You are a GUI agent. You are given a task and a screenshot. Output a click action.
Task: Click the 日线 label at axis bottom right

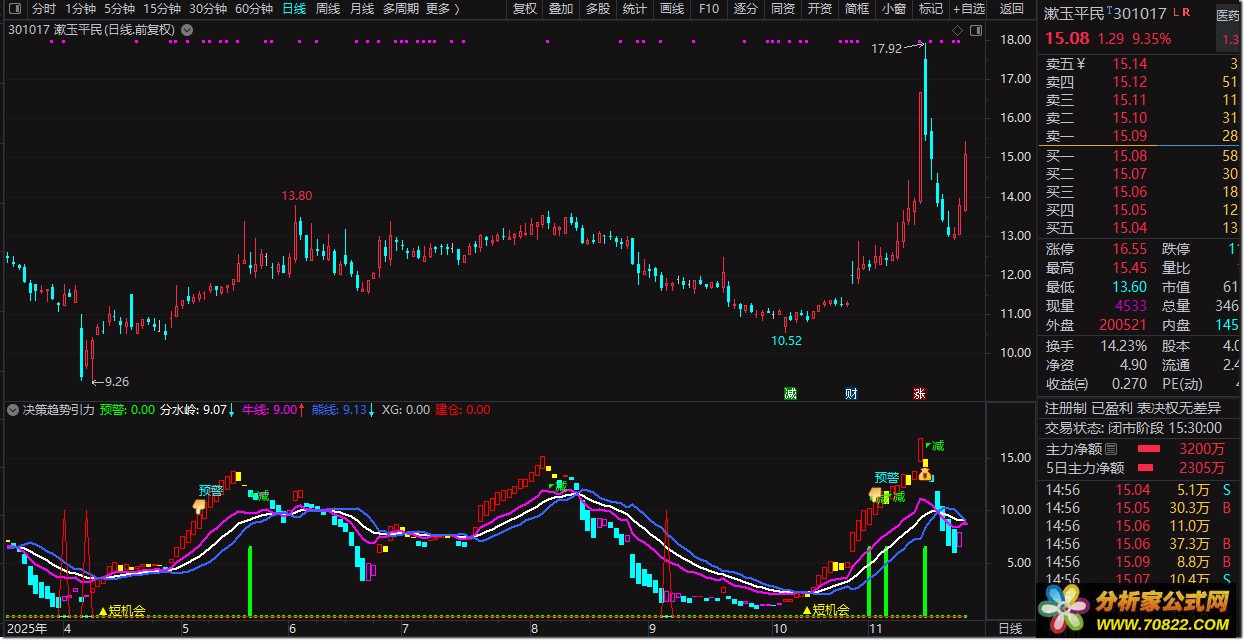pyautogui.click(x=1011, y=629)
